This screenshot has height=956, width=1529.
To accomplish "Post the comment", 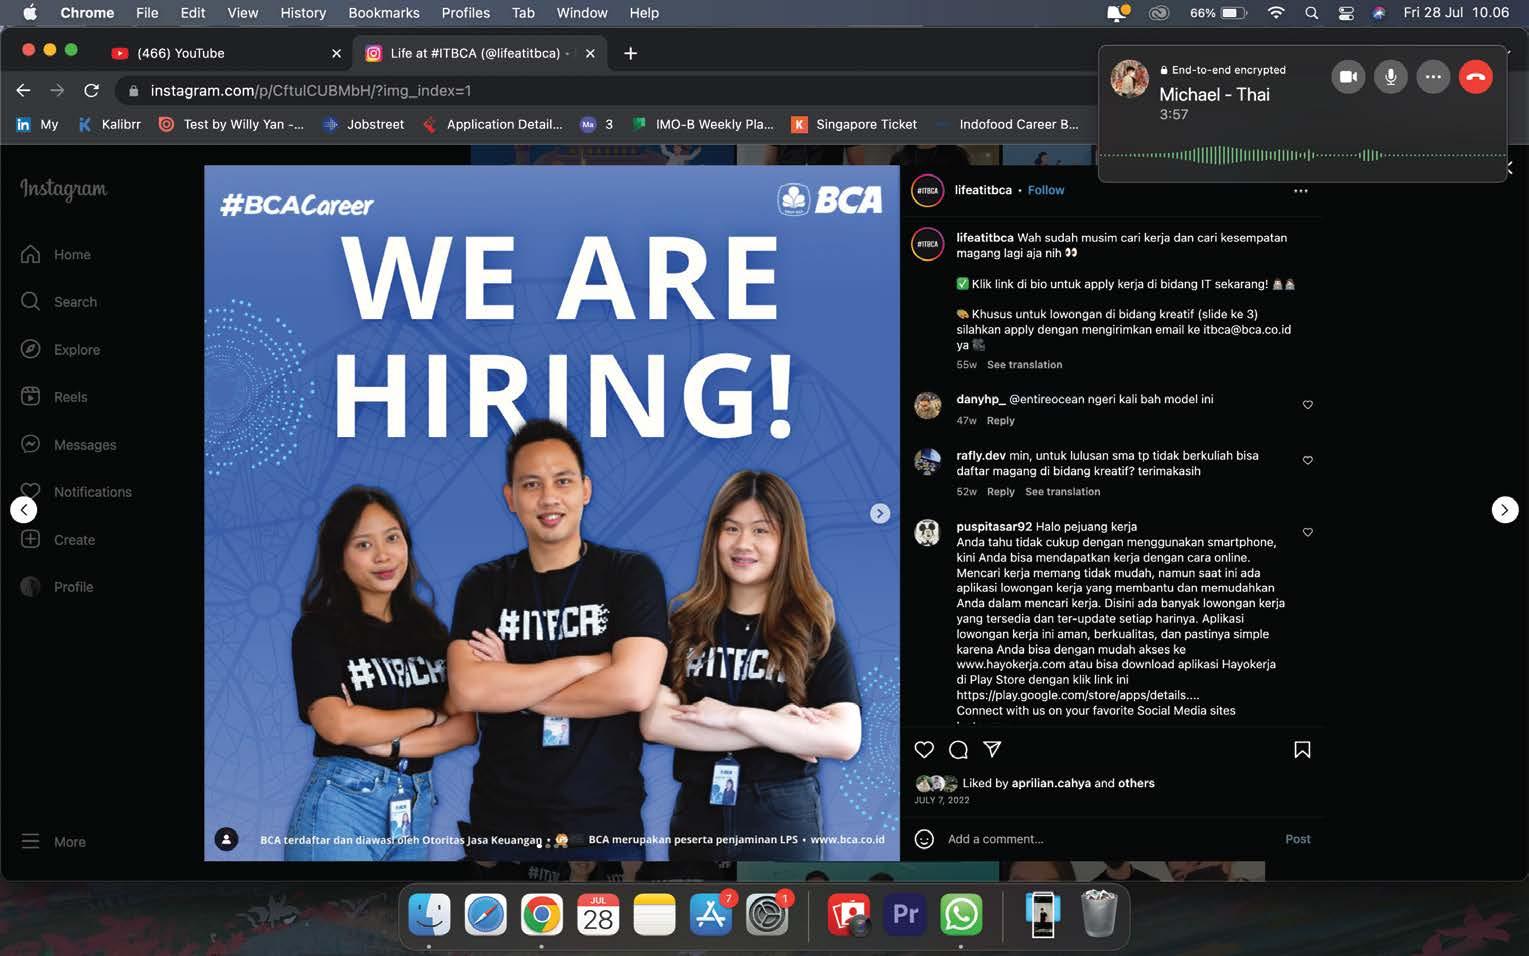I will coord(1297,839).
